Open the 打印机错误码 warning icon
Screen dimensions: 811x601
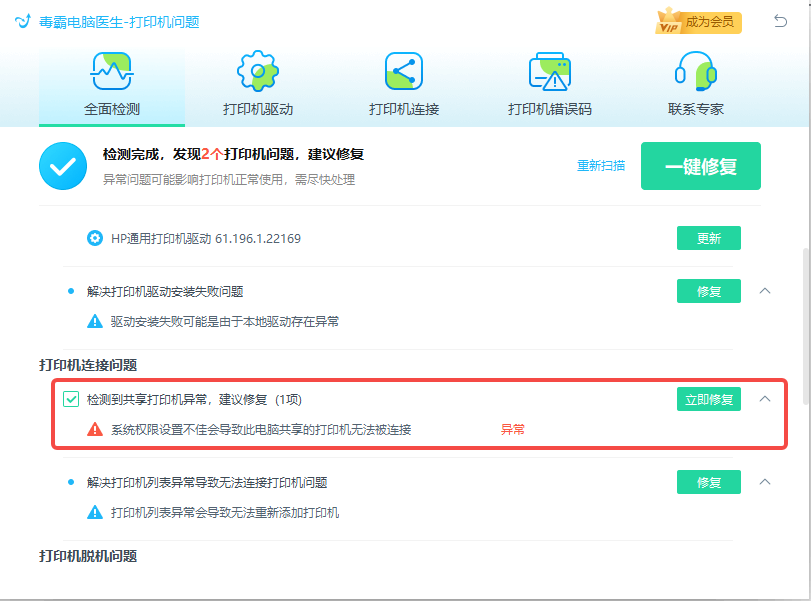[x=549, y=71]
